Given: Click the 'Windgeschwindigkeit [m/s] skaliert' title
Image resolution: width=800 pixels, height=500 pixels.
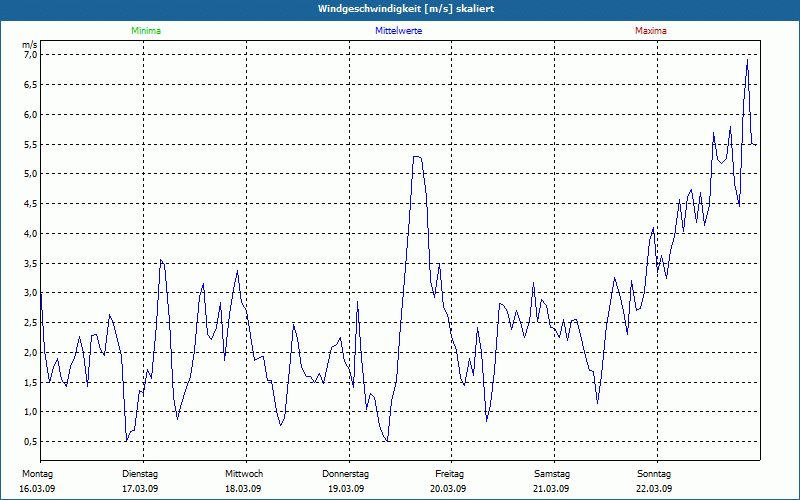Looking at the screenshot, I should 406,9.
